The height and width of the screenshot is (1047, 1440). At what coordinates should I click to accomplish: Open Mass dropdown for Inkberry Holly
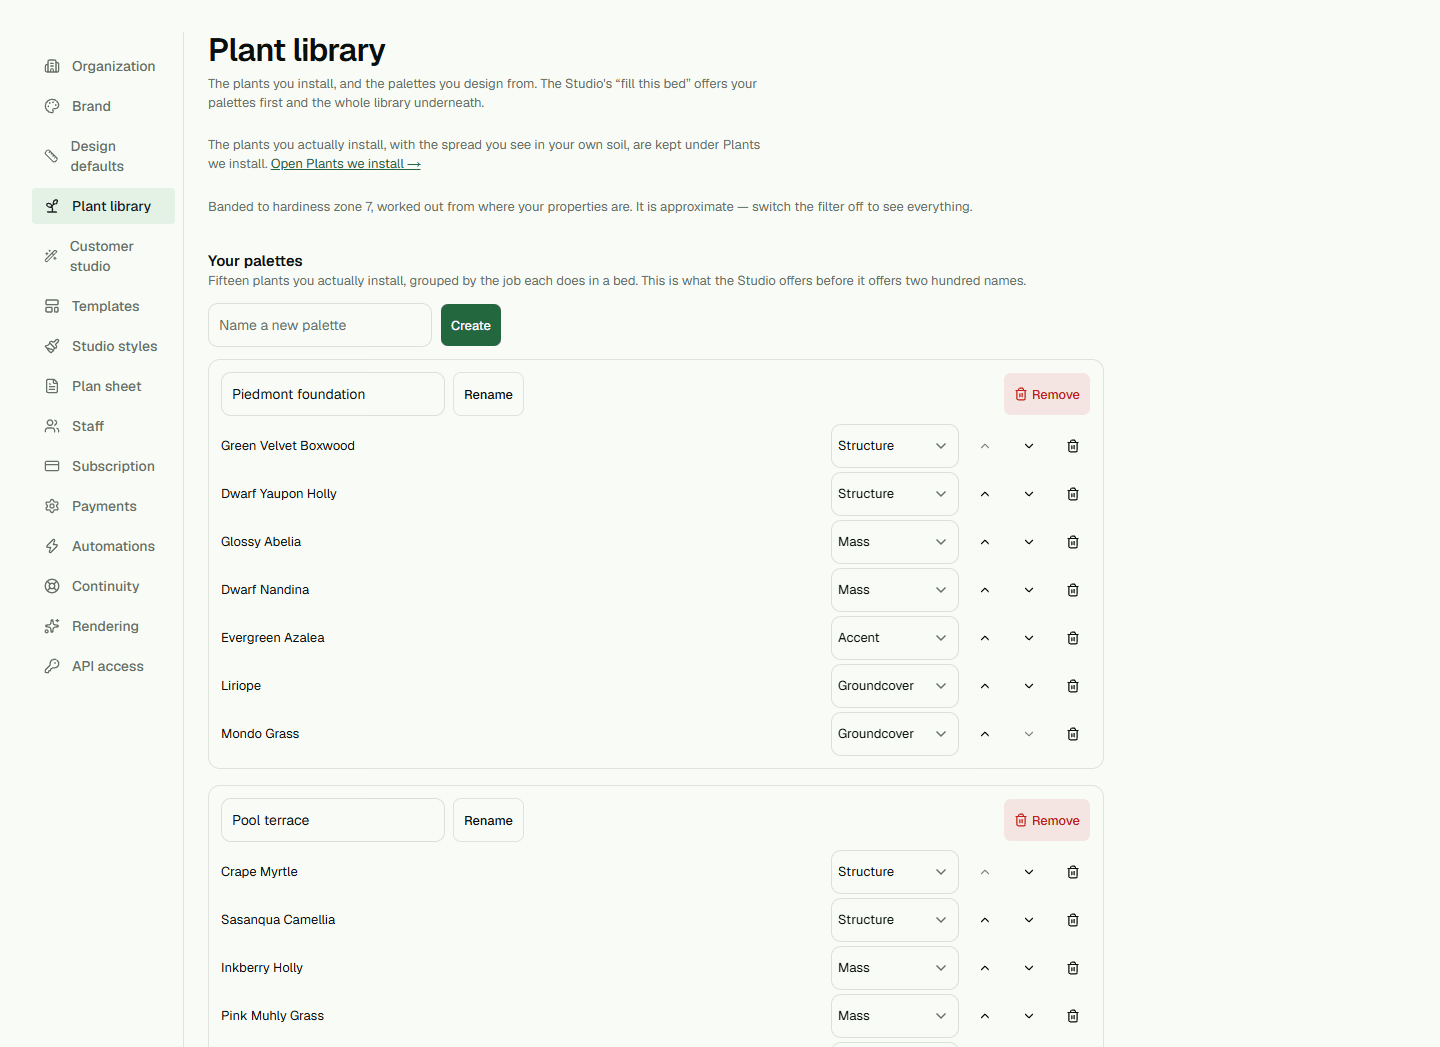tap(895, 968)
